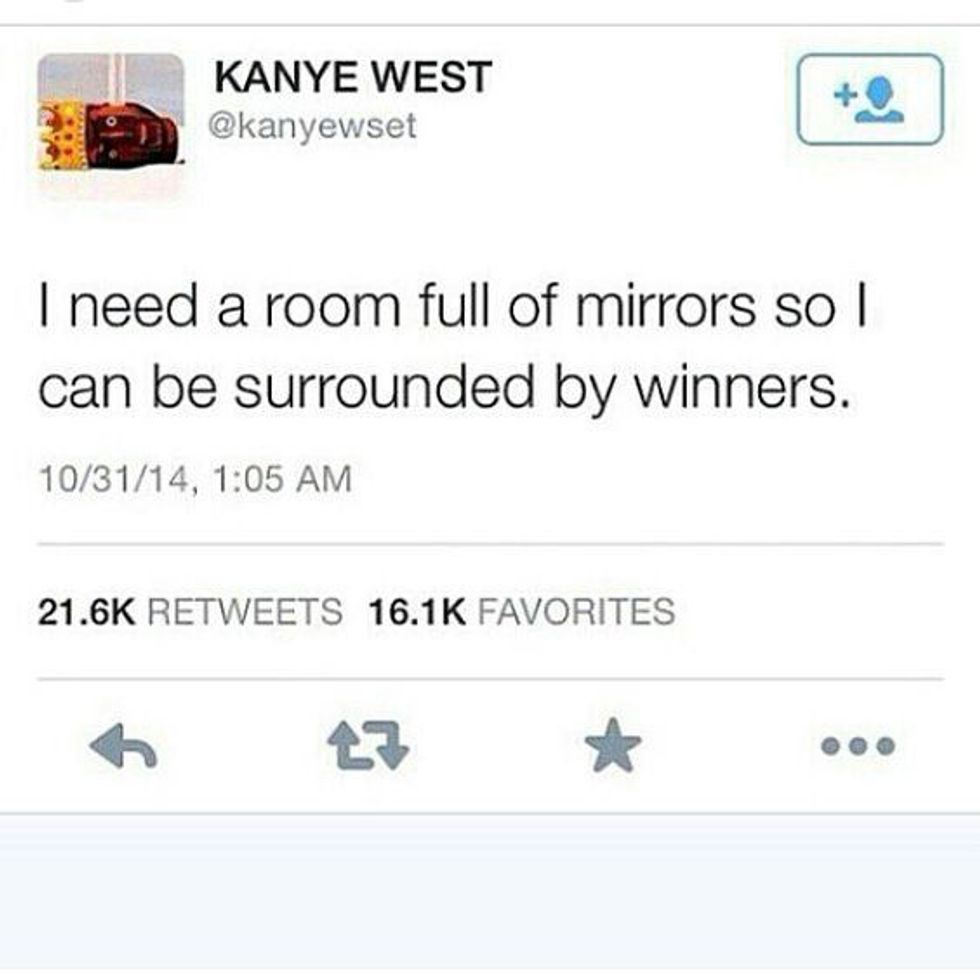
Task: Tap the reply arrow icon
Action: tap(123, 745)
